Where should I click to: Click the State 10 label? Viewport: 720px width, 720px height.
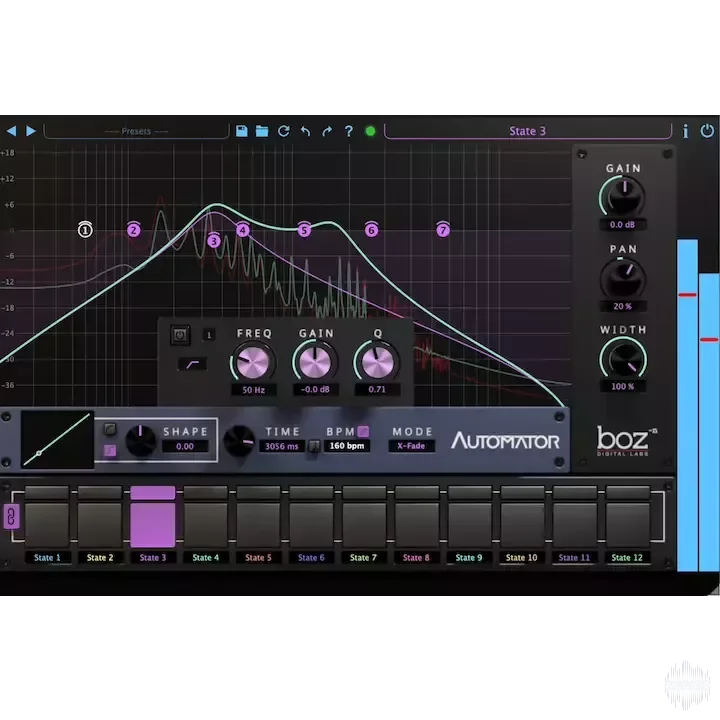click(522, 557)
